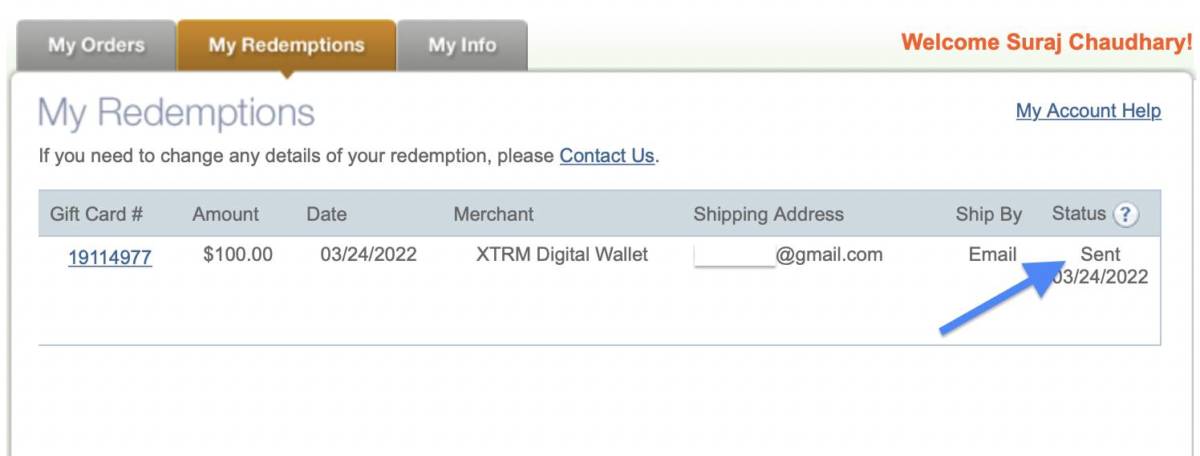Click the Welcome Suraj Chaudhary greeting
The height and width of the screenshot is (456, 1200).
pos(1046,43)
